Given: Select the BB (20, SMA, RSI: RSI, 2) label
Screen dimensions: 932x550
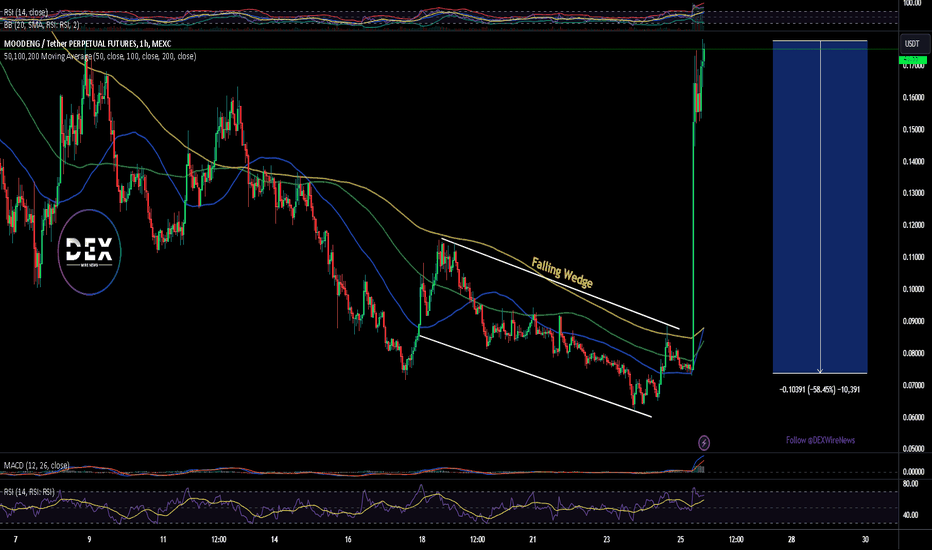Looking at the screenshot, I should coord(41,25).
